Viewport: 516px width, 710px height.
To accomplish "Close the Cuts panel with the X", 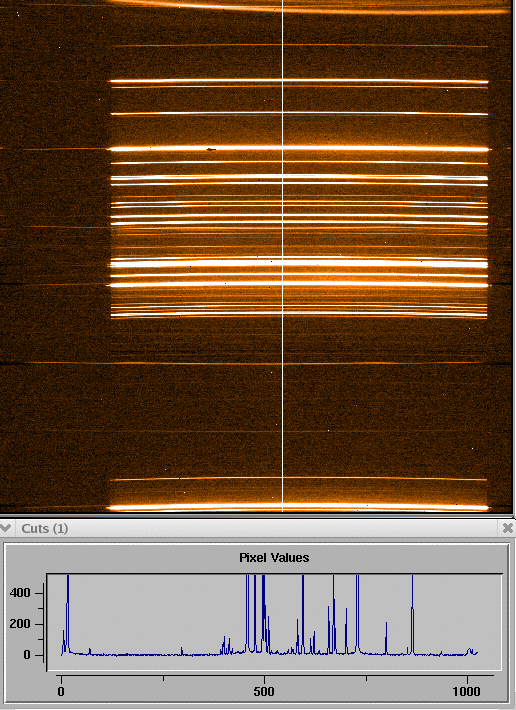I will coord(508,528).
